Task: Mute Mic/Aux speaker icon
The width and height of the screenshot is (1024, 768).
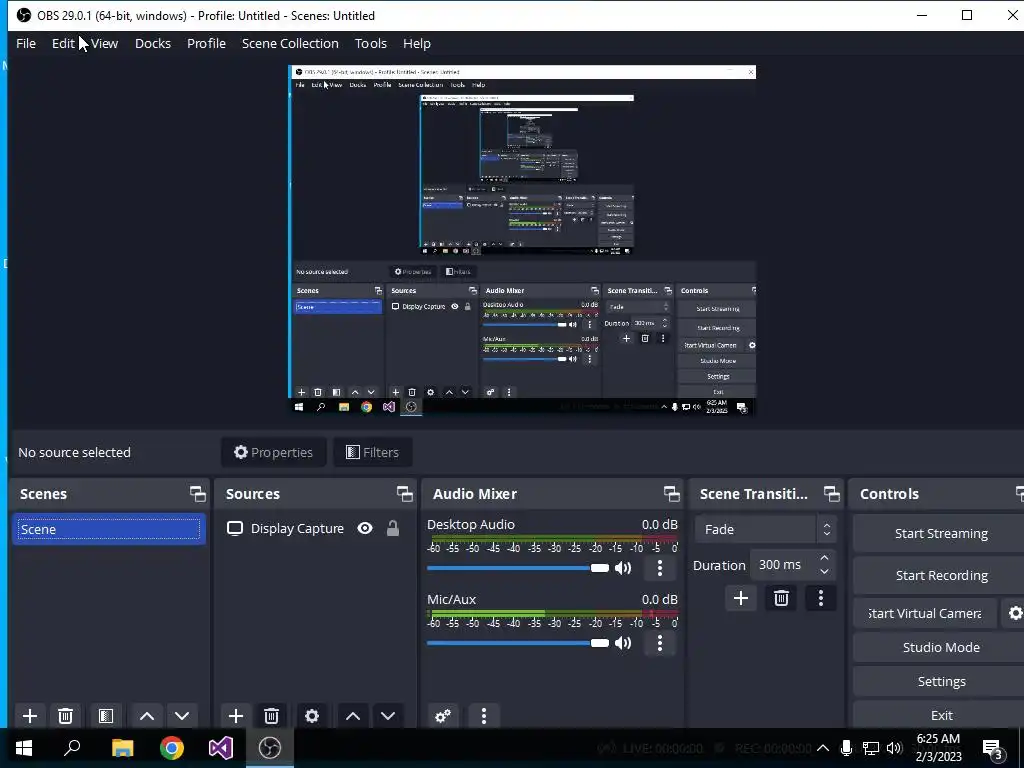Action: tap(623, 643)
